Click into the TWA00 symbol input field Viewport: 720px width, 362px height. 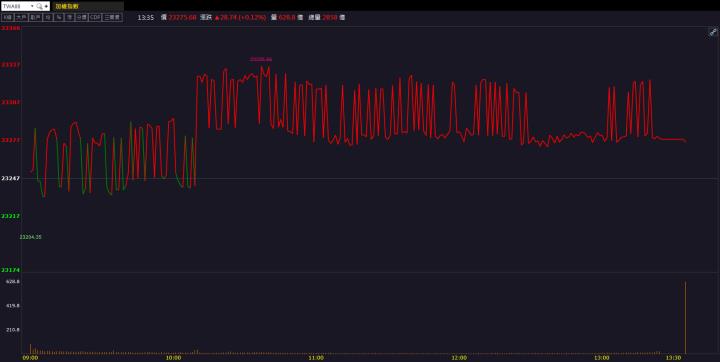[16, 6]
